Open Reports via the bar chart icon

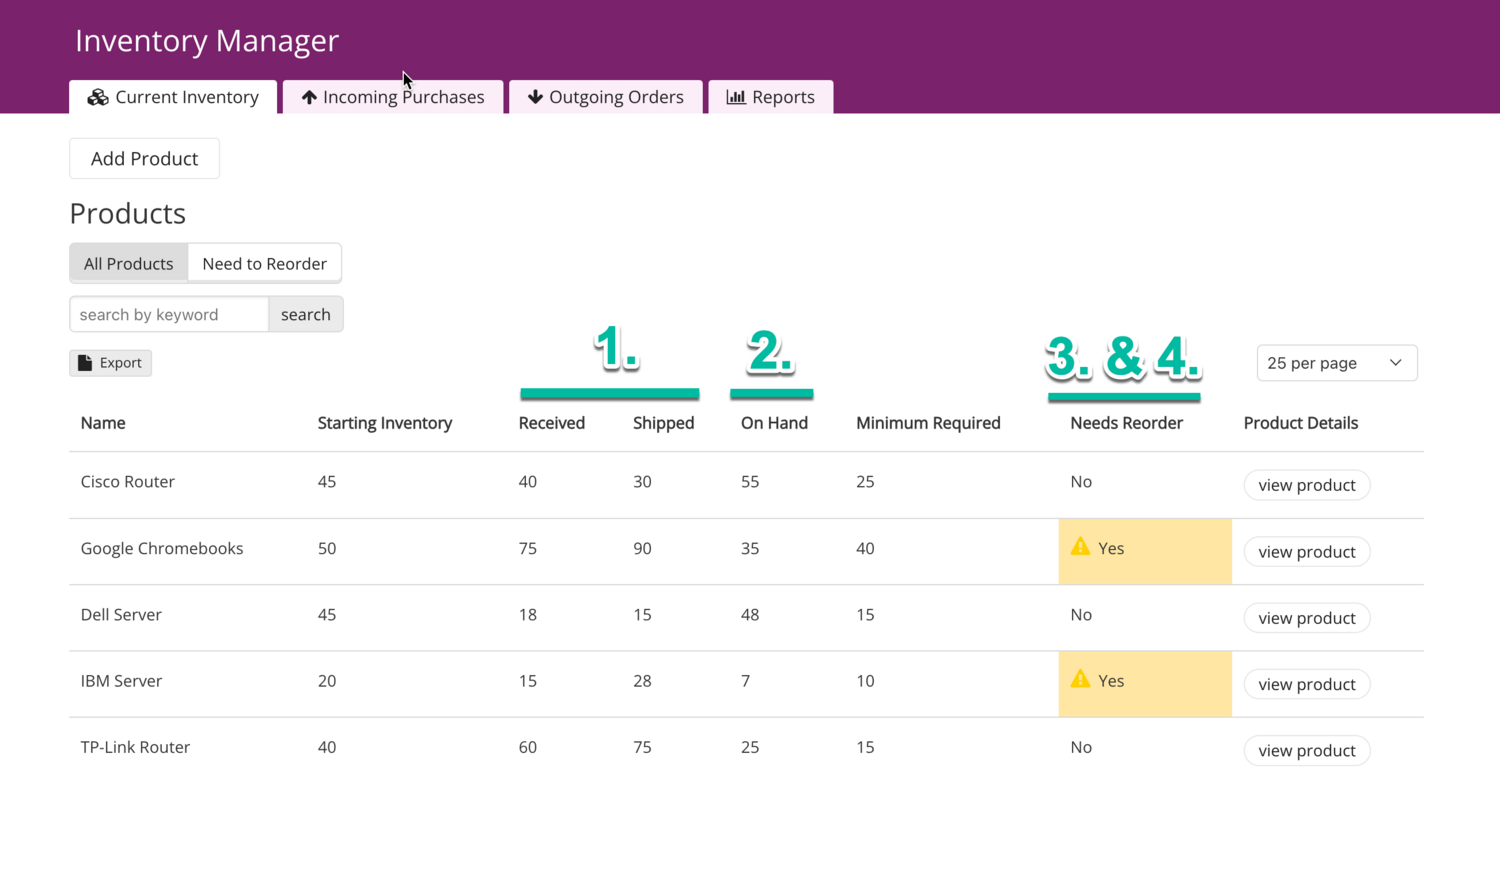(x=737, y=96)
